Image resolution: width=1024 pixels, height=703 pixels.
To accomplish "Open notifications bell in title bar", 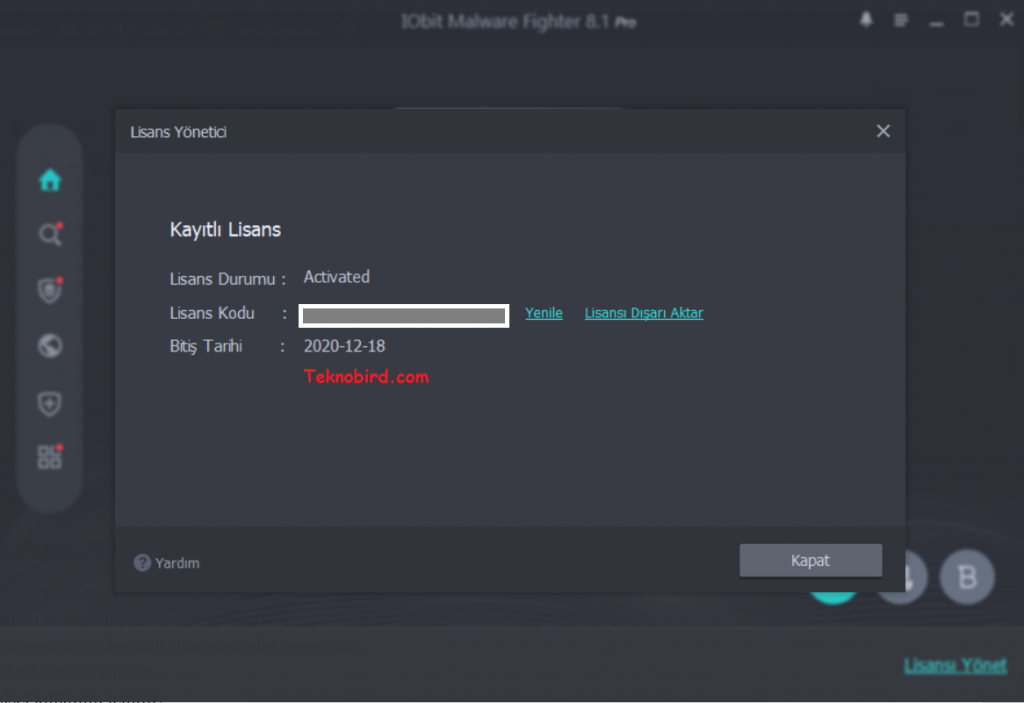I will coord(866,20).
